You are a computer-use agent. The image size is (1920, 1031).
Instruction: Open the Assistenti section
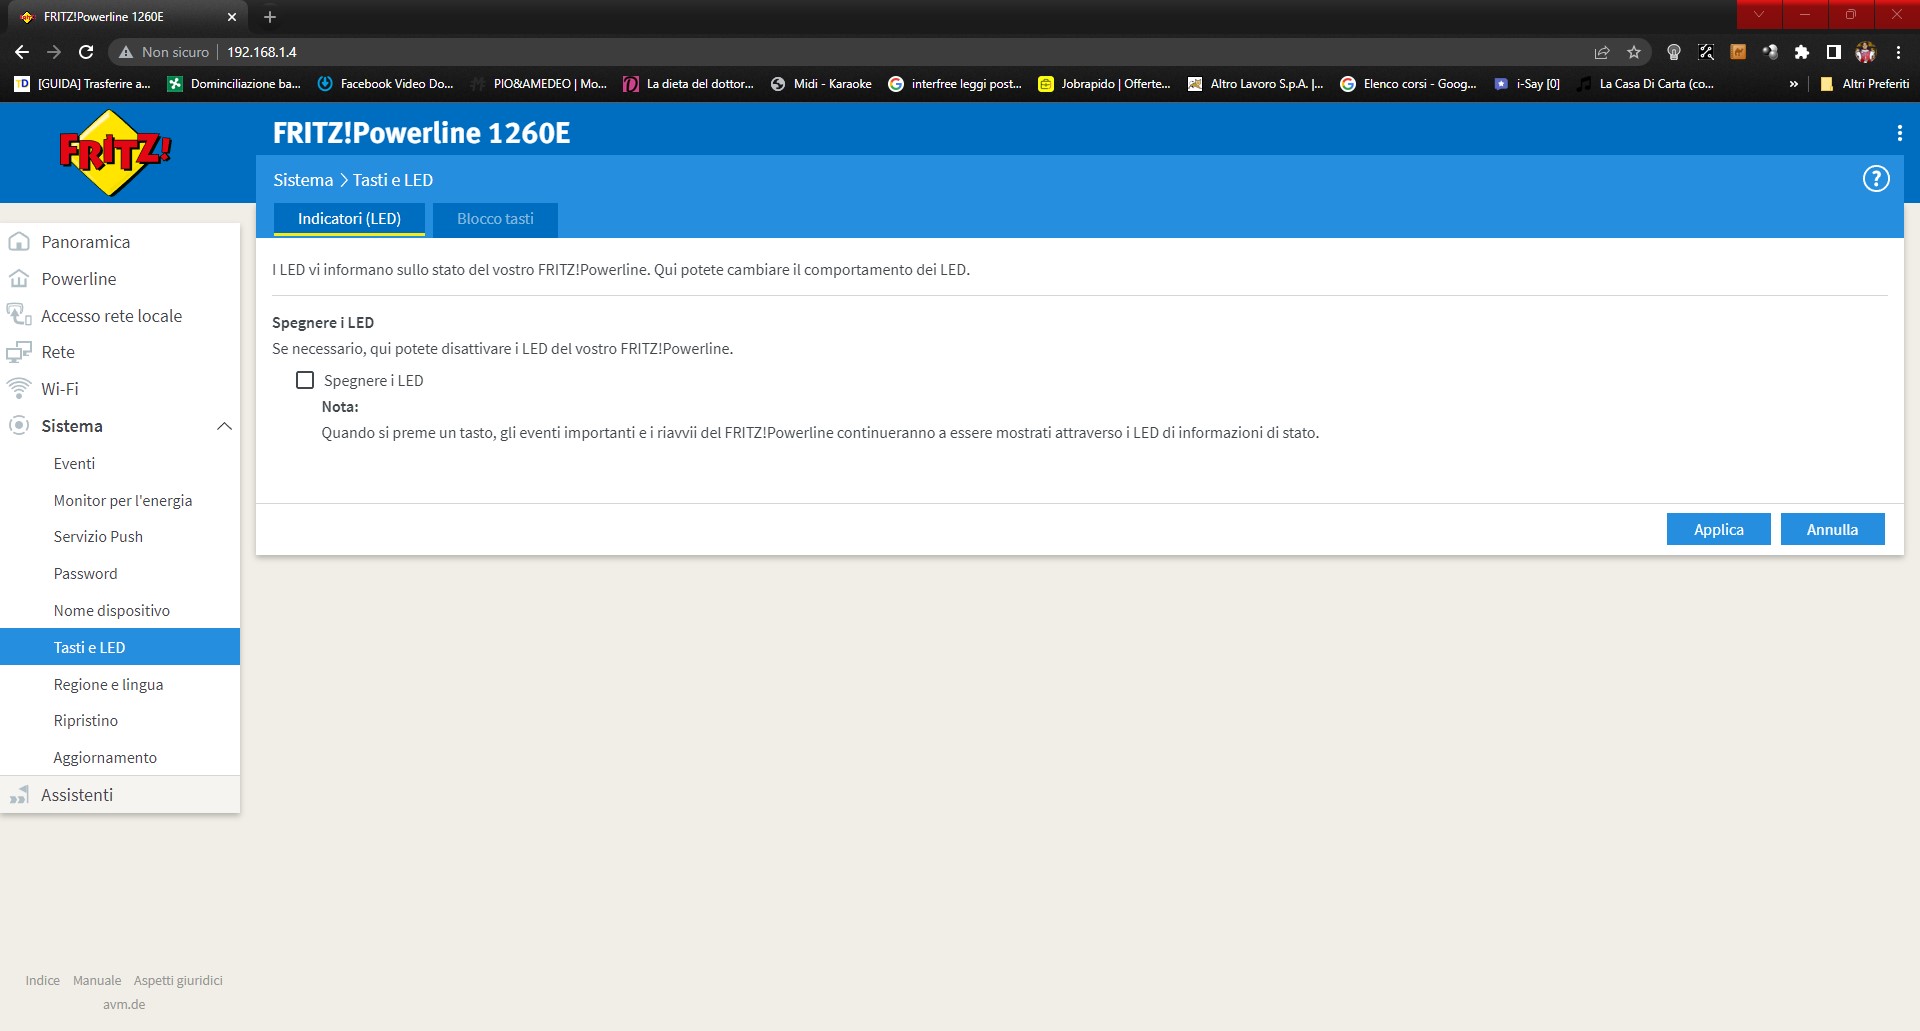[x=77, y=795]
